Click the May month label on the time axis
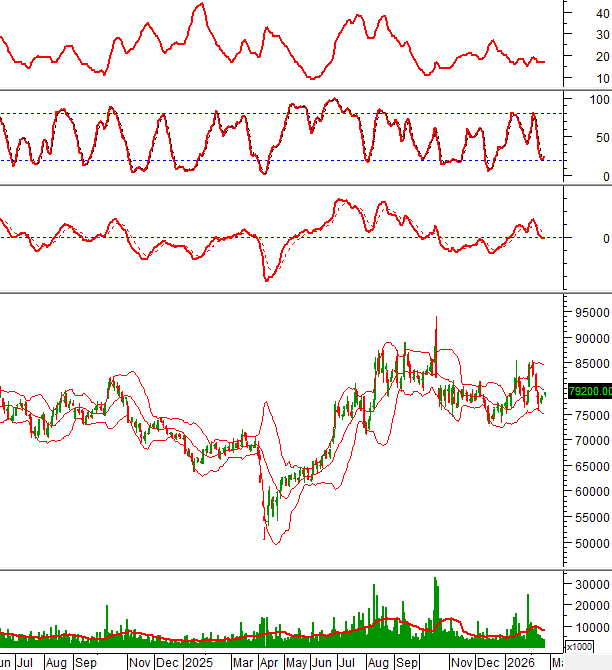Screen dimensions: 612x670 pyautogui.click(x=297, y=662)
